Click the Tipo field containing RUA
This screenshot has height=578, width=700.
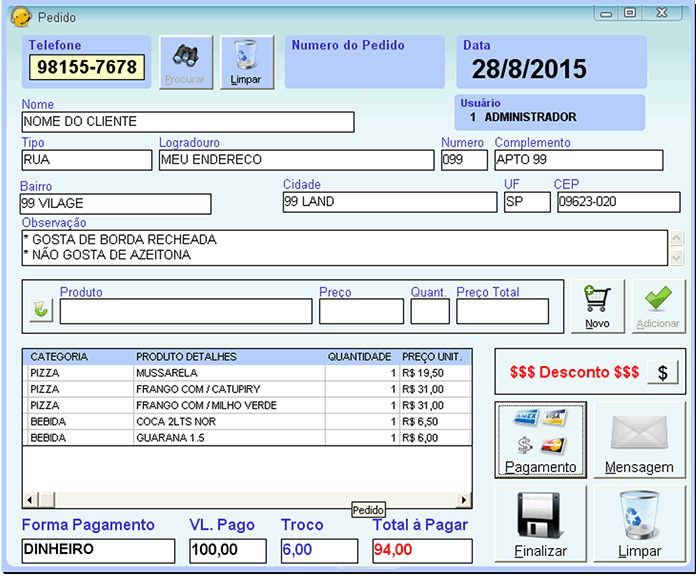click(87, 160)
